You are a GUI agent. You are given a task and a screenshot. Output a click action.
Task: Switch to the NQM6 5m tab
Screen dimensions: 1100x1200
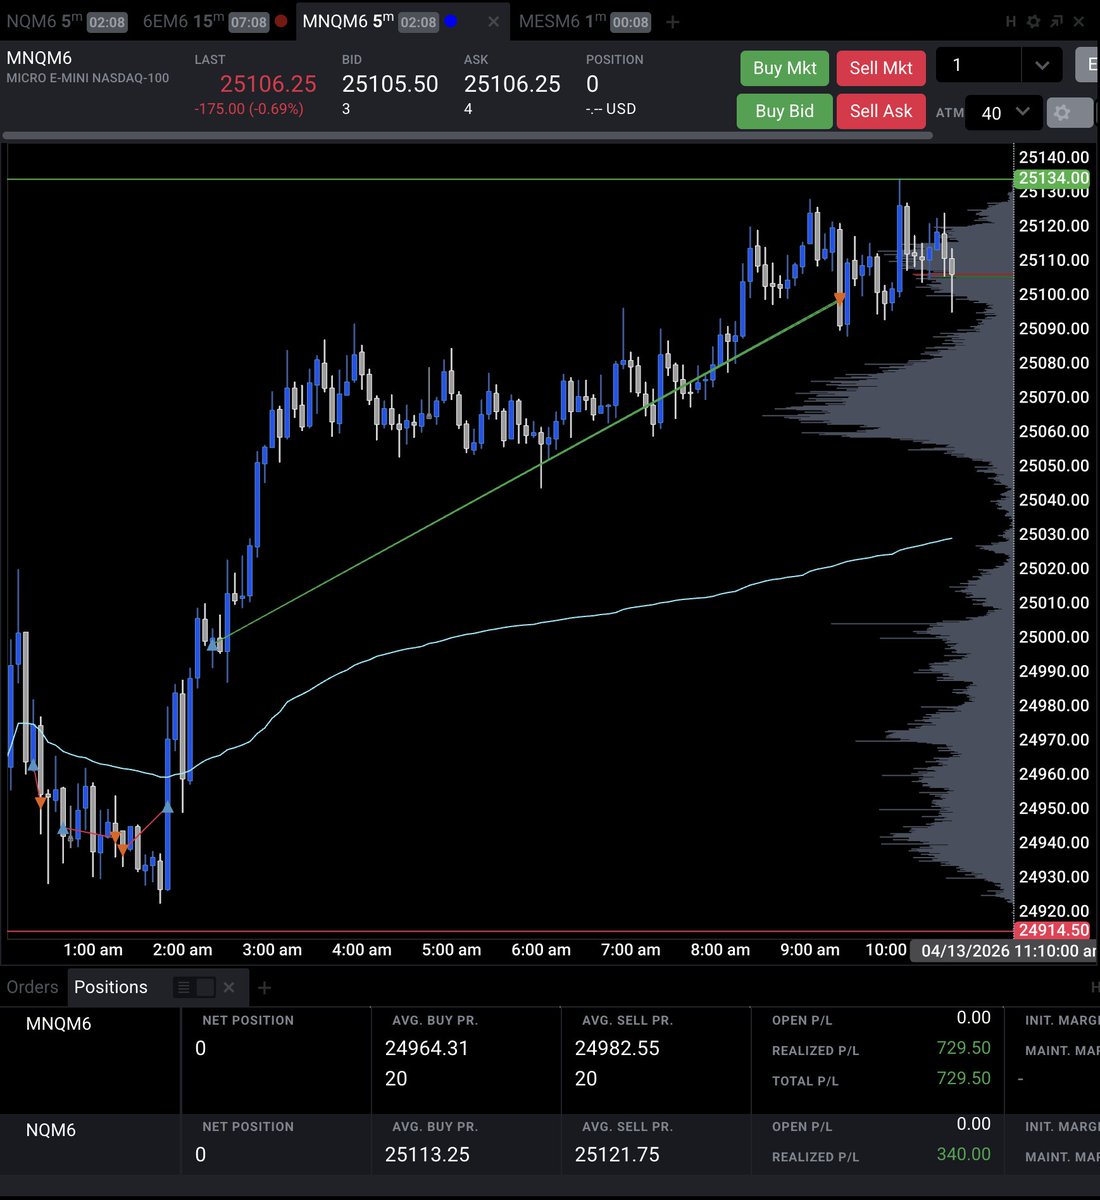tap(66, 21)
